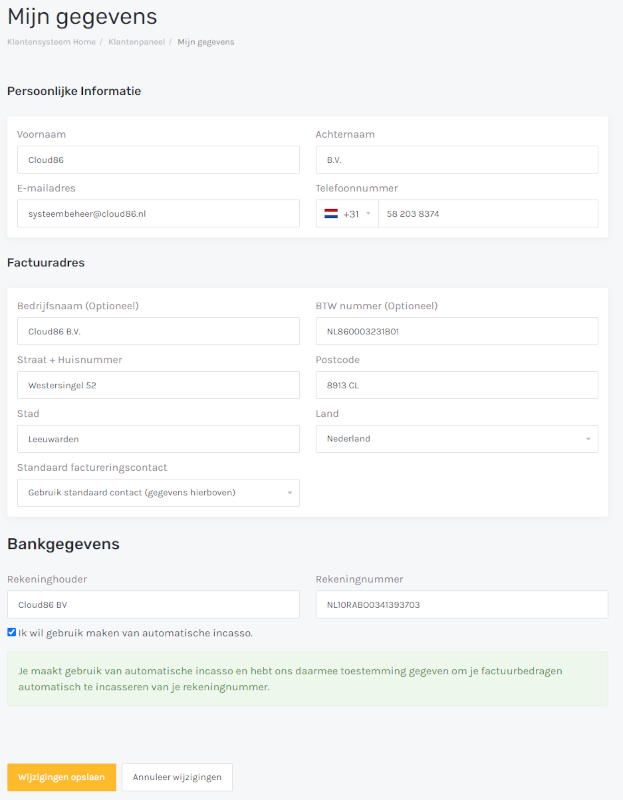This screenshot has height=800, width=623.
Task: Click Wijzigingen opslaan button
Action: 62,777
